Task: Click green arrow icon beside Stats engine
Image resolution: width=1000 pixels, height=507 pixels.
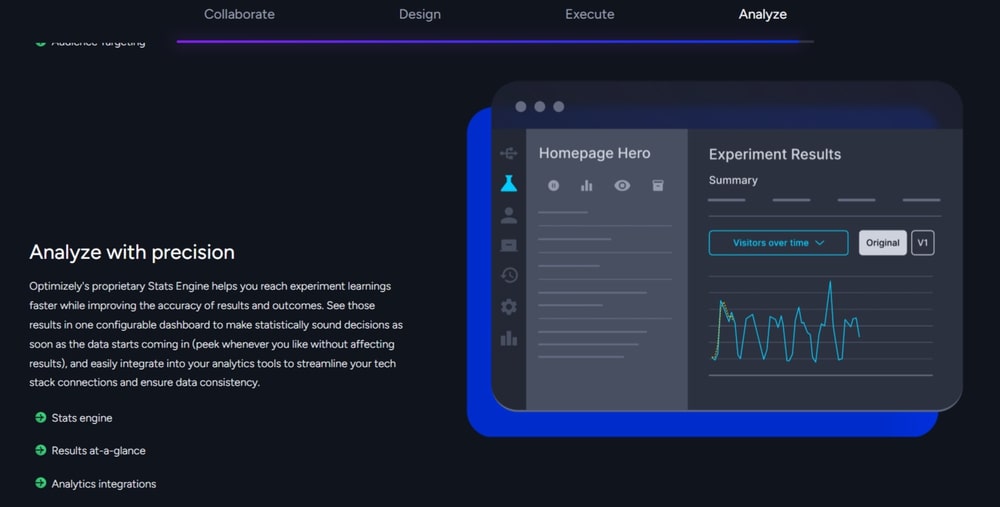Action: (40, 417)
